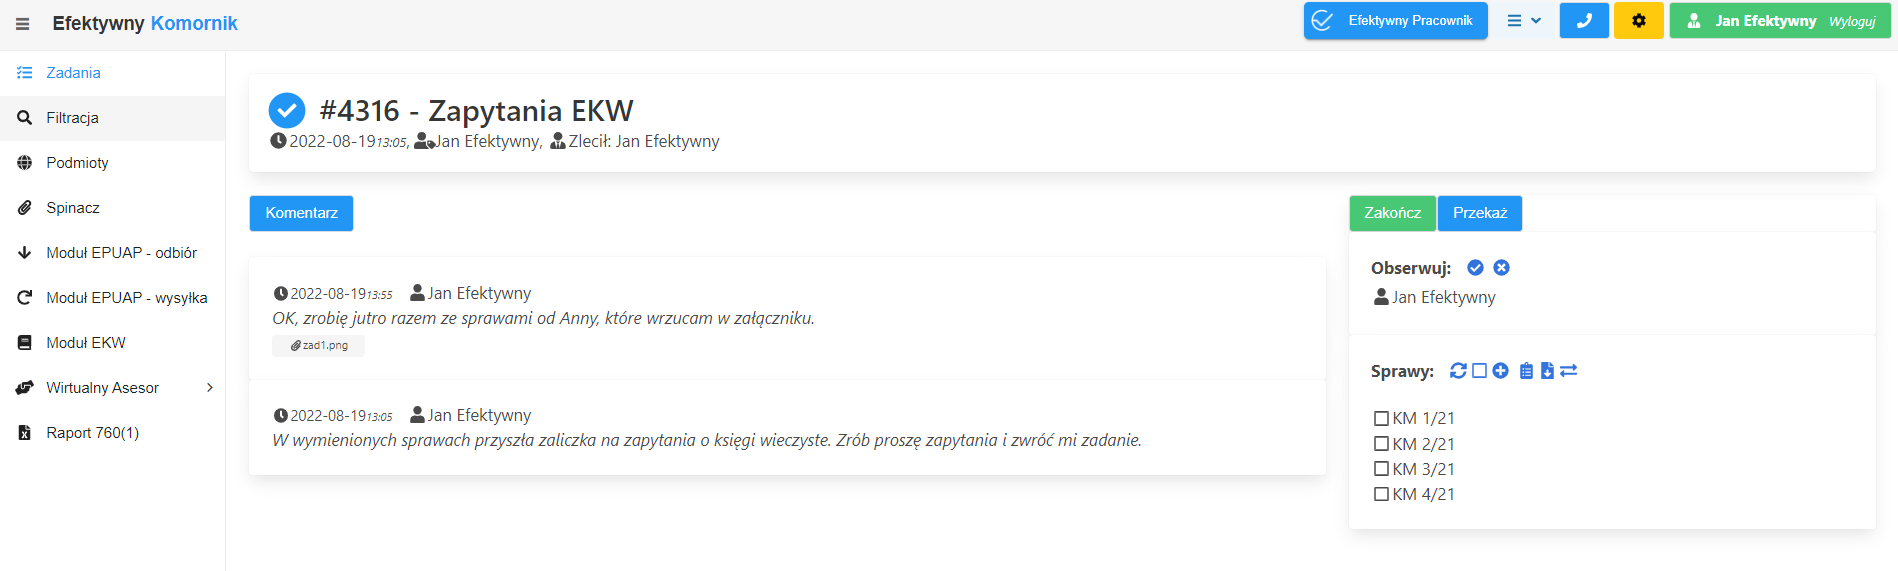Collapse the sidebar using the hamburger icon
Screen dimensions: 1898x571
[22, 24]
